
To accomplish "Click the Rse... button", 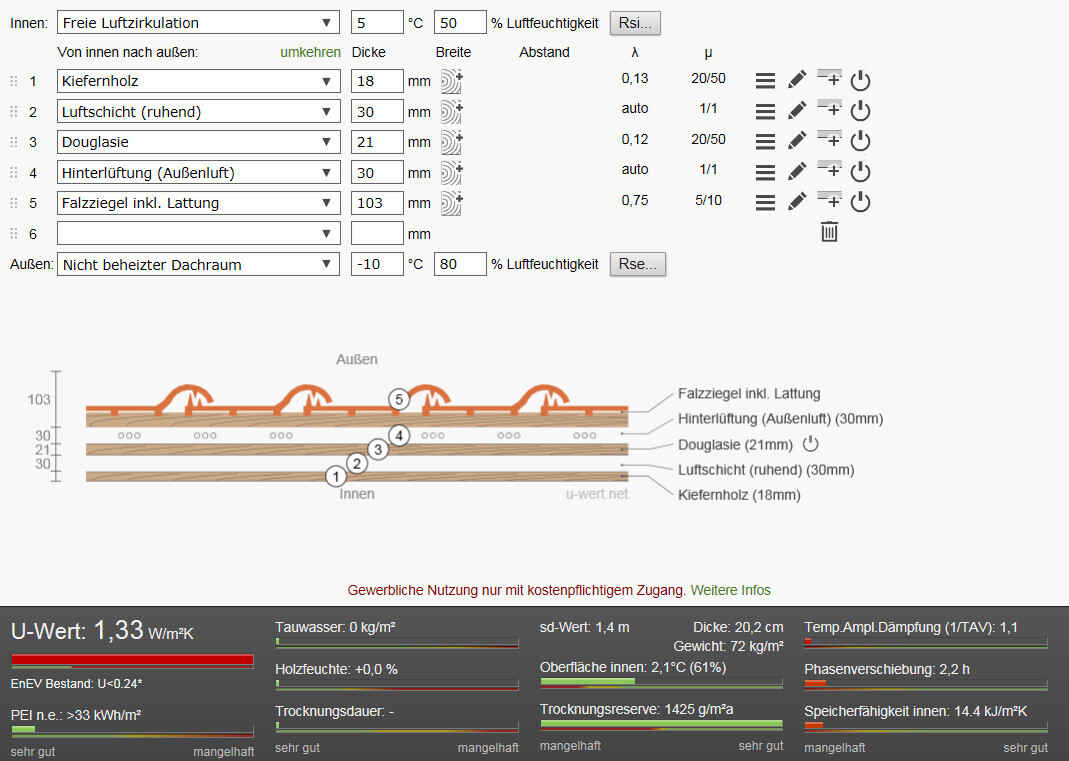I will 637,264.
